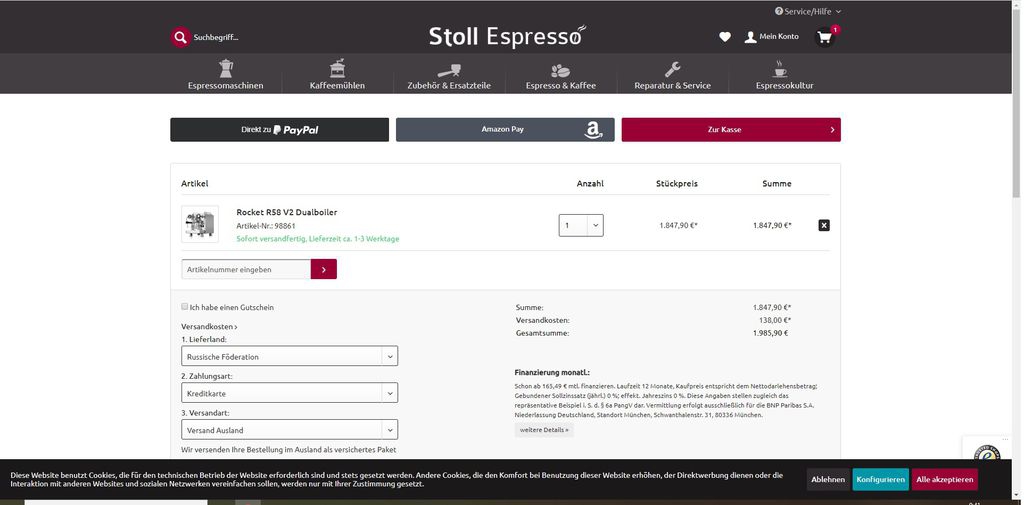Open the Zahlungsart Kreditkarte dropdown
This screenshot has height=505, width=1024.
[x=289, y=393]
